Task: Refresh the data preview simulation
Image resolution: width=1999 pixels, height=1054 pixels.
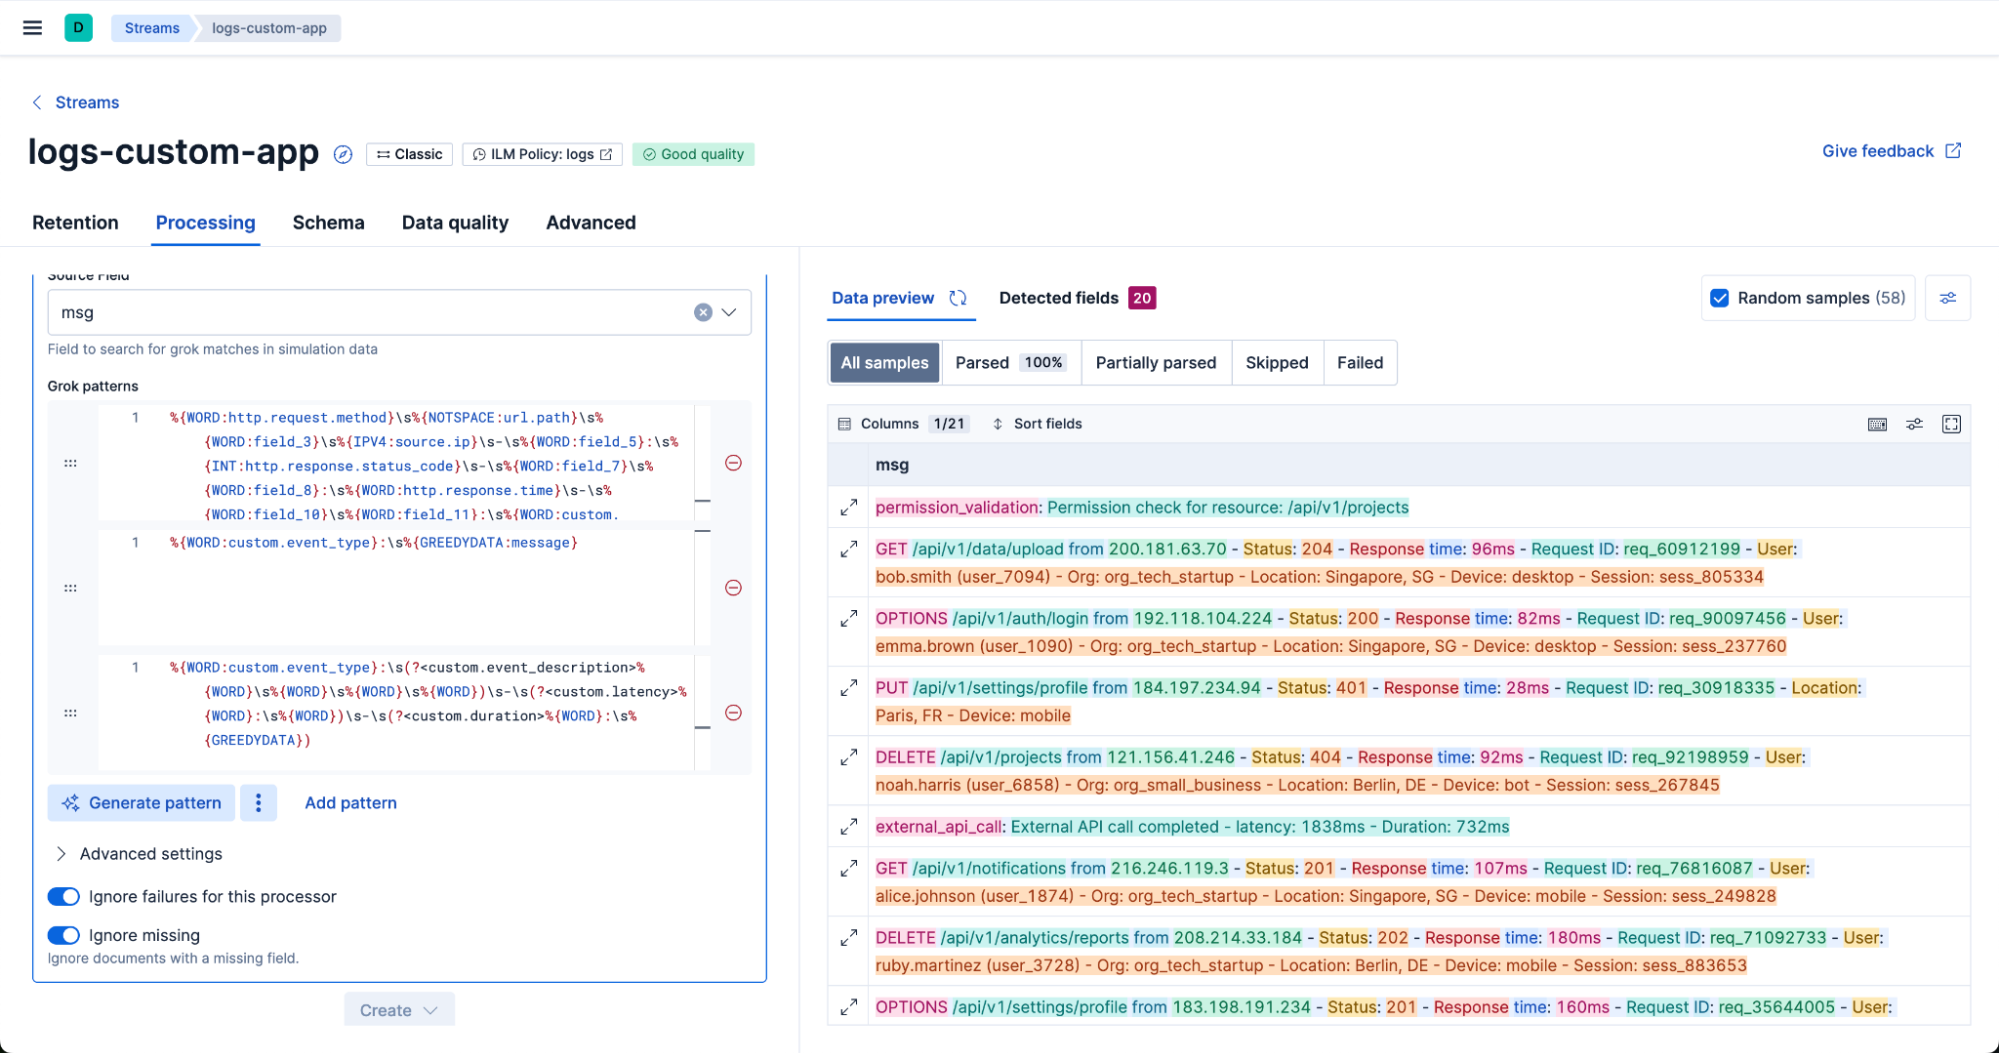Action: [957, 297]
